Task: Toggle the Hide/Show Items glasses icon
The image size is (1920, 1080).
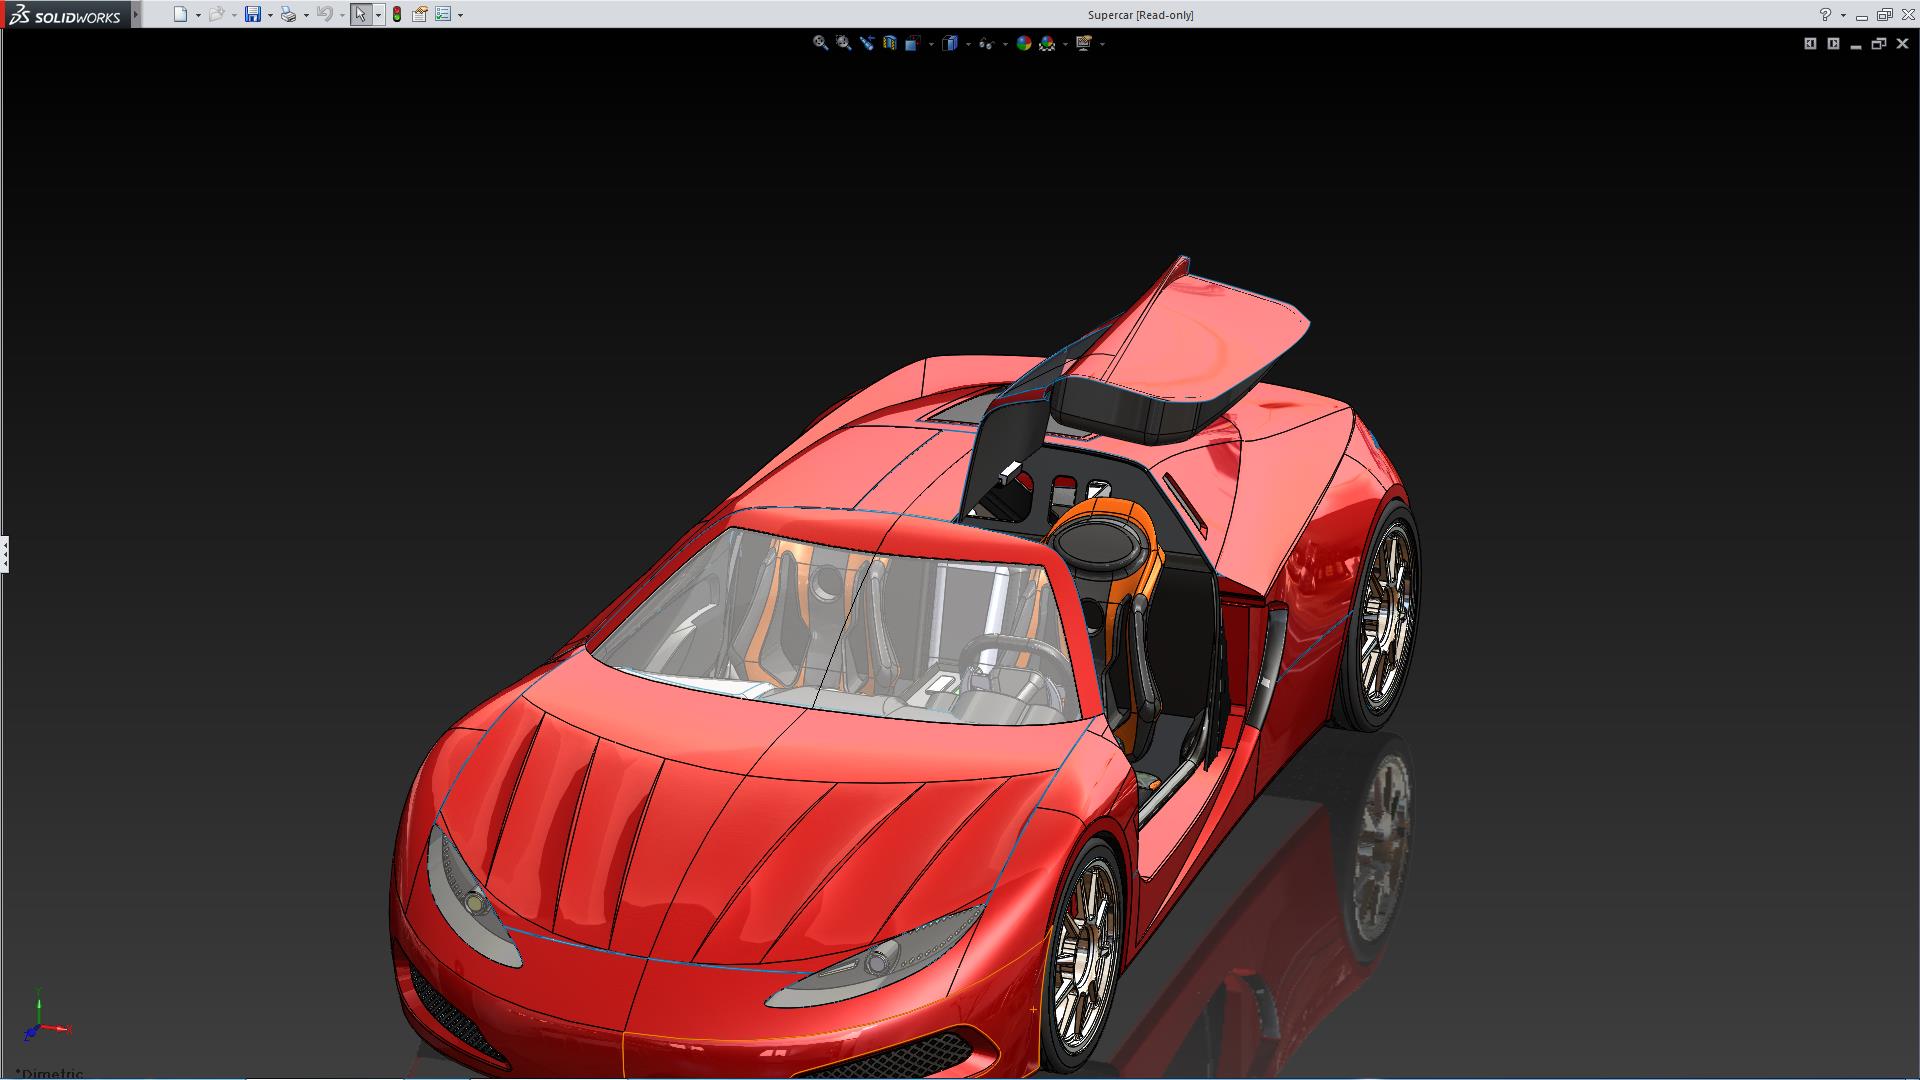Action: [986, 43]
